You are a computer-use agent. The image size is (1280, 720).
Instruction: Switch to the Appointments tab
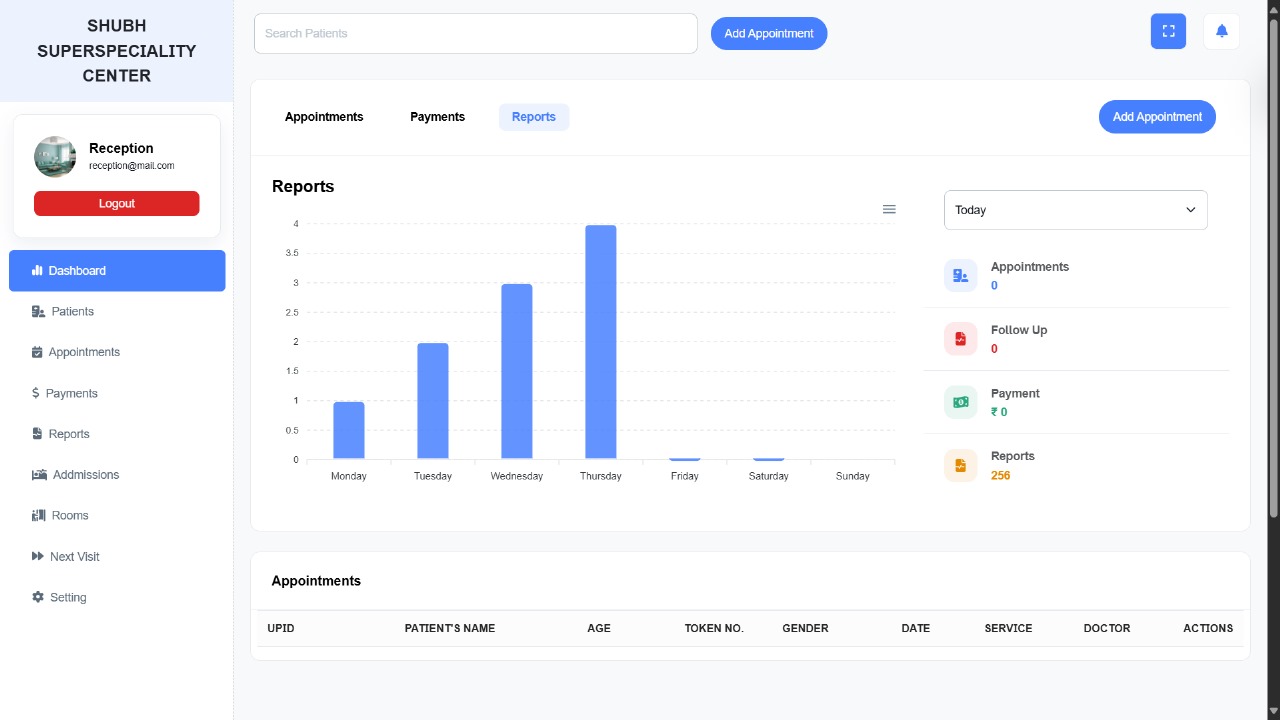[x=324, y=117]
